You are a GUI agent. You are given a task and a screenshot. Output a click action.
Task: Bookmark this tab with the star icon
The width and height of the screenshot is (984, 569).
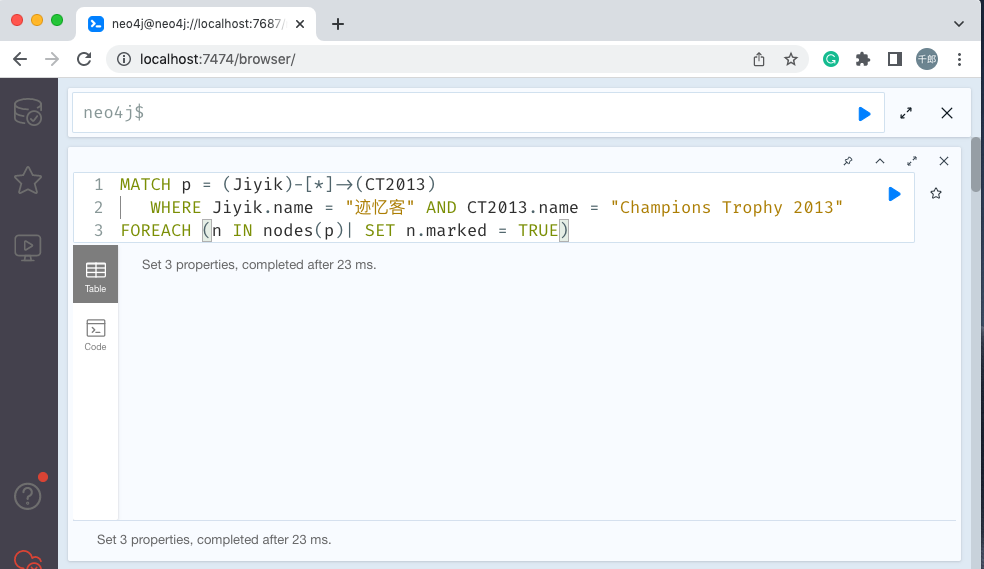(x=791, y=59)
